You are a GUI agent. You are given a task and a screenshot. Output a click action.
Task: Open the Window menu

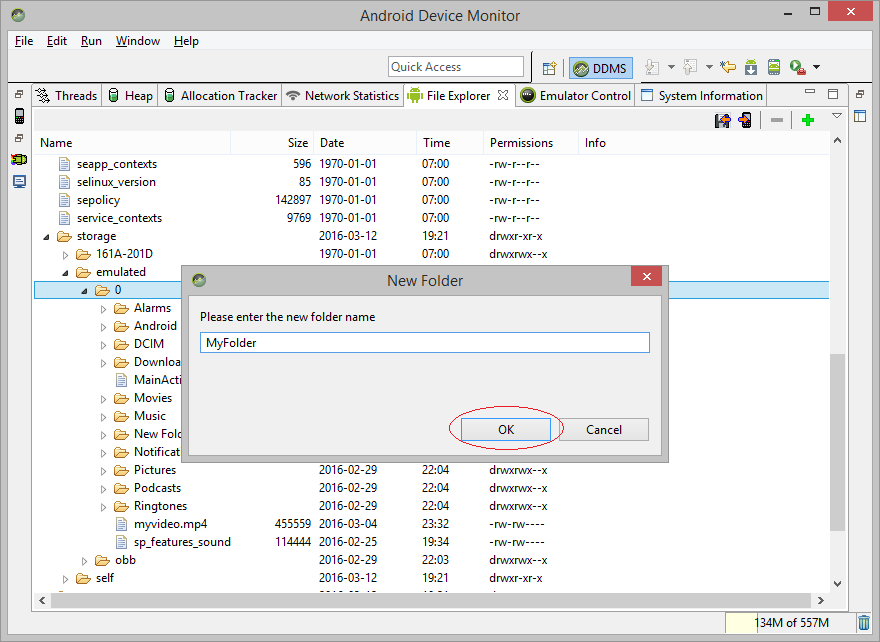pyautogui.click(x=138, y=41)
